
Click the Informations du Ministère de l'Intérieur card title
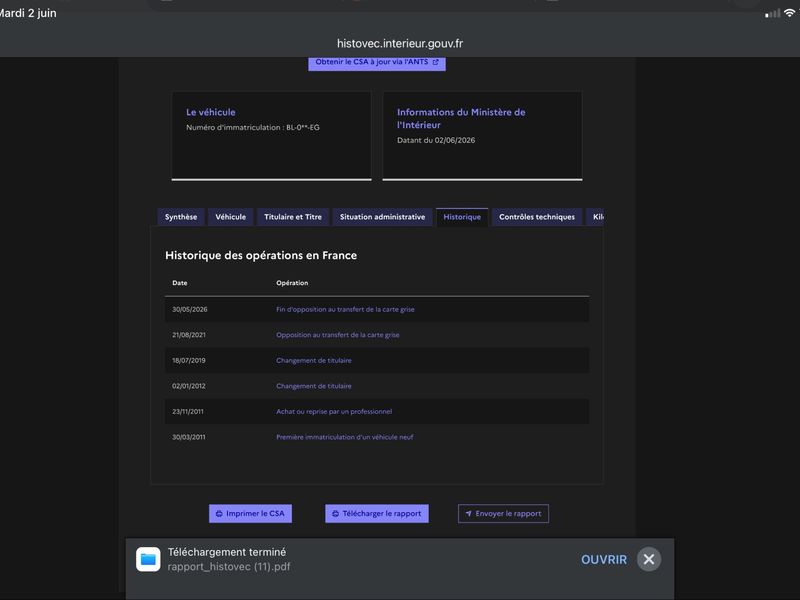tap(461, 118)
